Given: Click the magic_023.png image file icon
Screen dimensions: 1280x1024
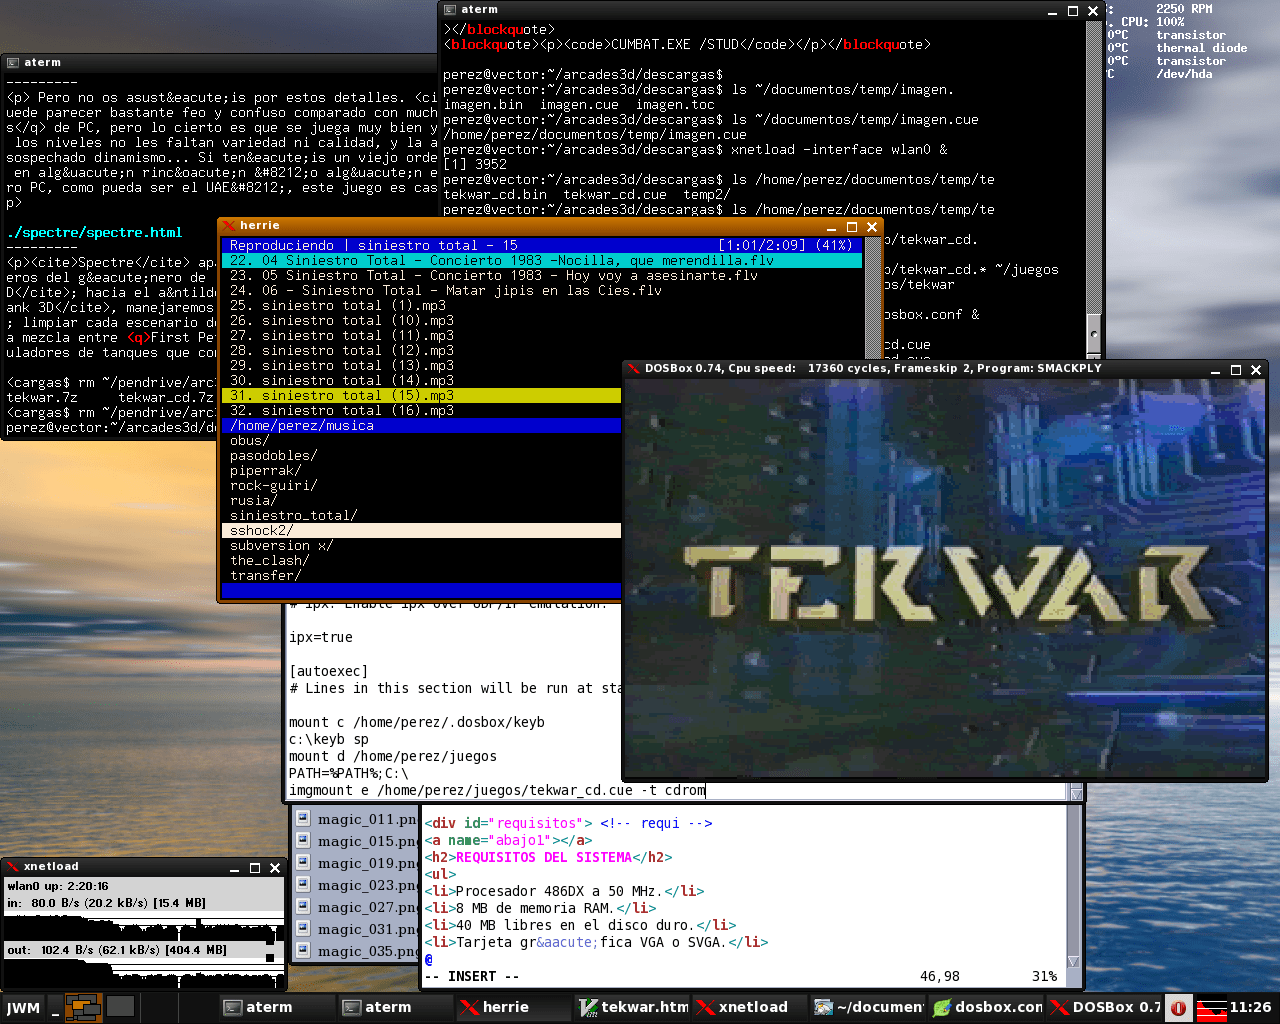Looking at the screenshot, I should coord(303,885).
